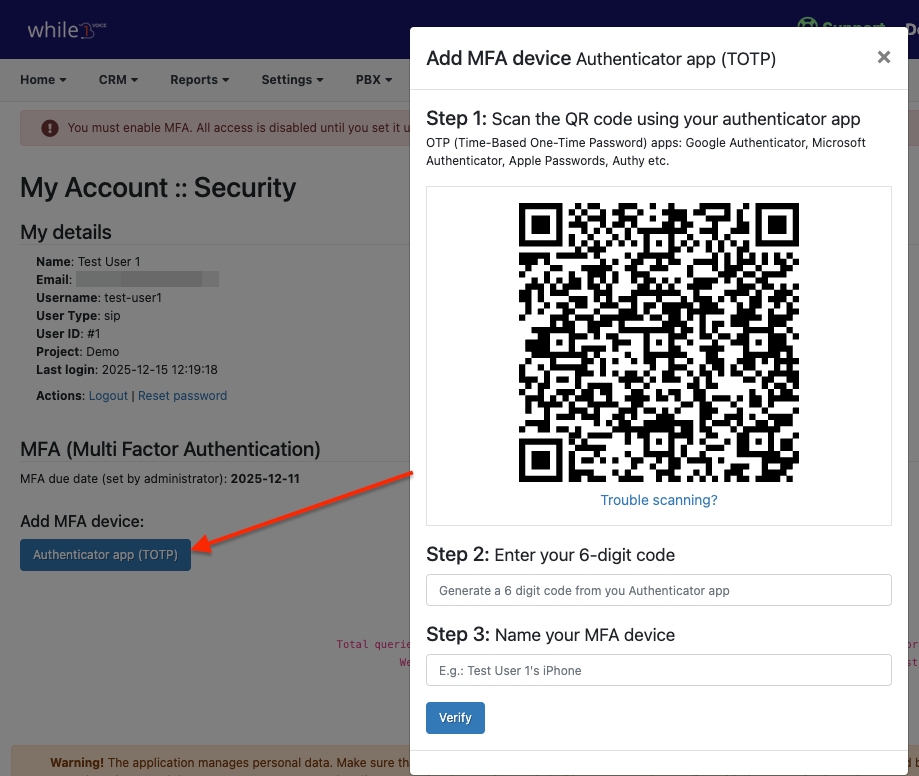Click the My Account :: Security heading

point(158,188)
